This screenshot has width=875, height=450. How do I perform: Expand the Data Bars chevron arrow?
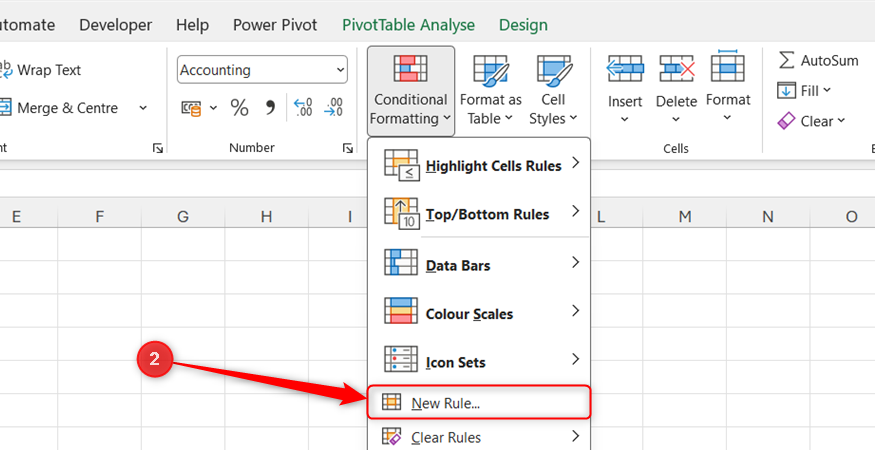575,262
